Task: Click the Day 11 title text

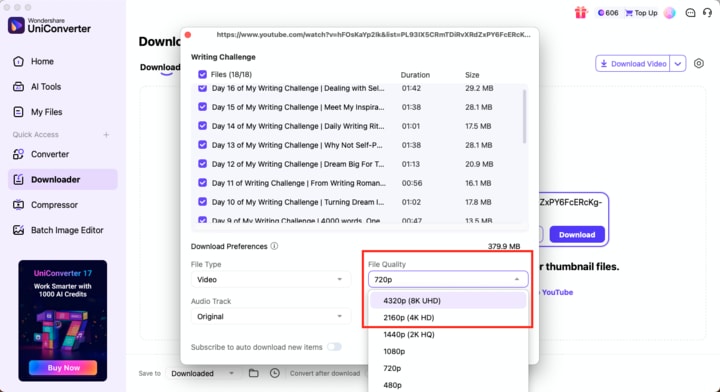Action: 298,183
